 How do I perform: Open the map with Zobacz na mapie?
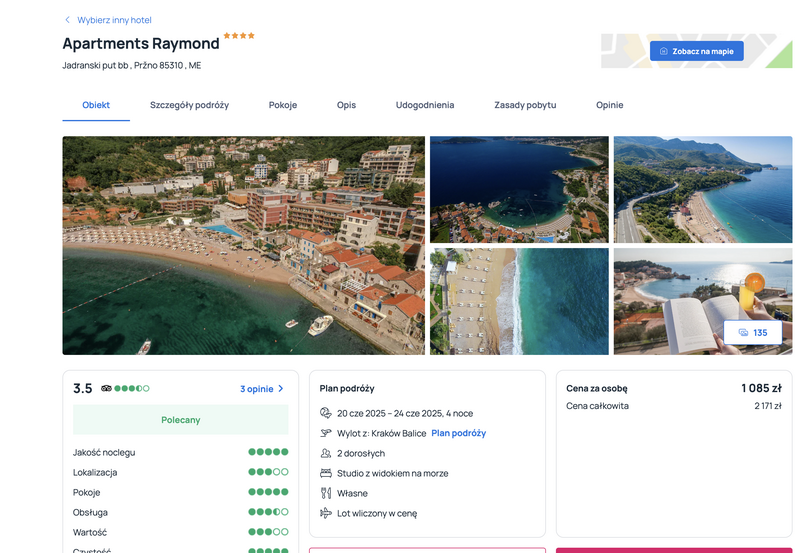pos(696,51)
